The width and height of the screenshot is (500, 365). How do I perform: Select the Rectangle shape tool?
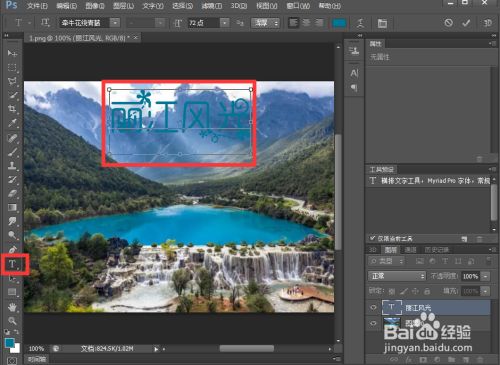[12, 292]
